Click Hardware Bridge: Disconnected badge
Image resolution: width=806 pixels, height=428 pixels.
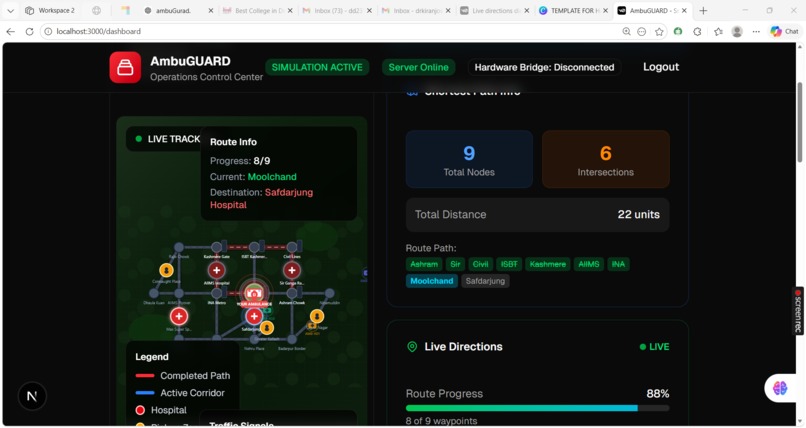click(x=544, y=67)
